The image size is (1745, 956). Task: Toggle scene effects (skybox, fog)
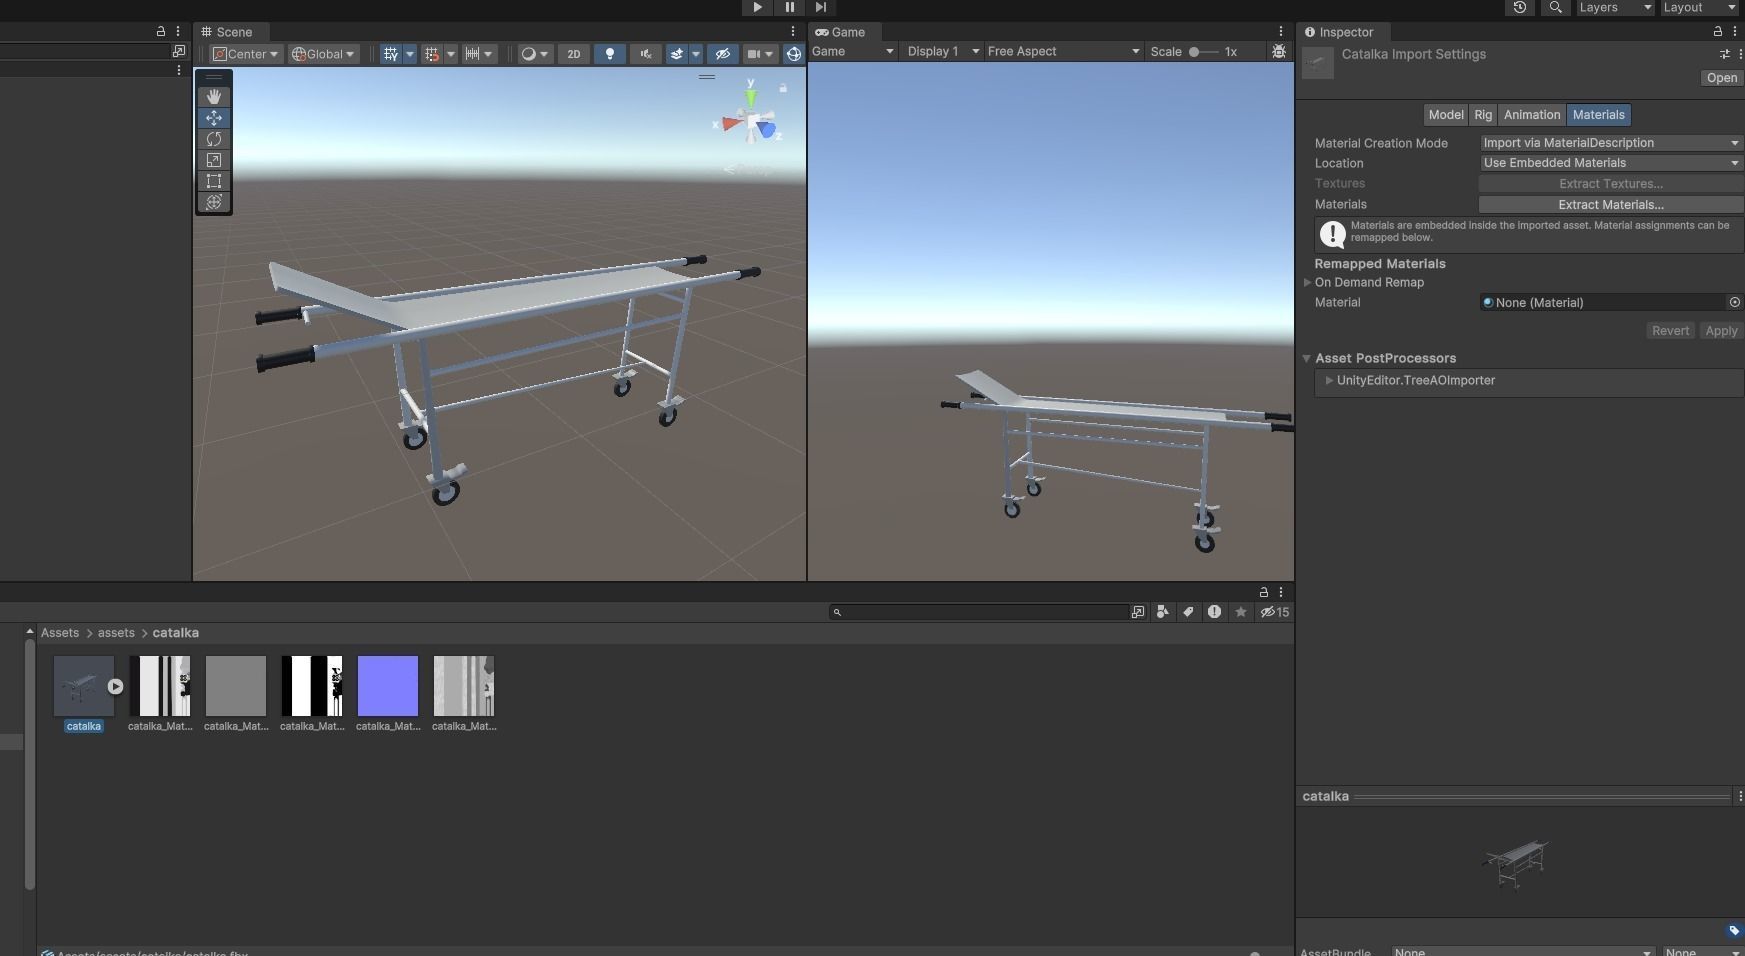[677, 54]
